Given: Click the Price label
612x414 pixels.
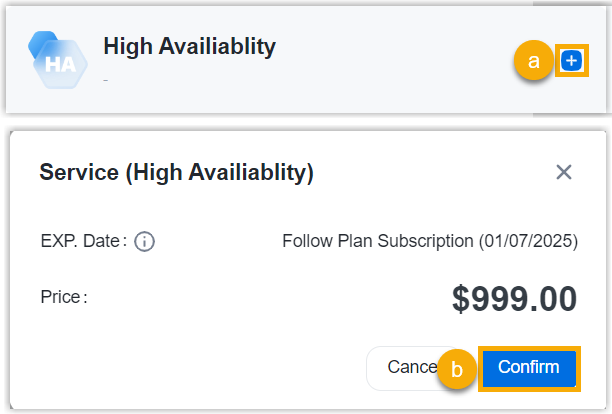Looking at the screenshot, I should tap(63, 297).
